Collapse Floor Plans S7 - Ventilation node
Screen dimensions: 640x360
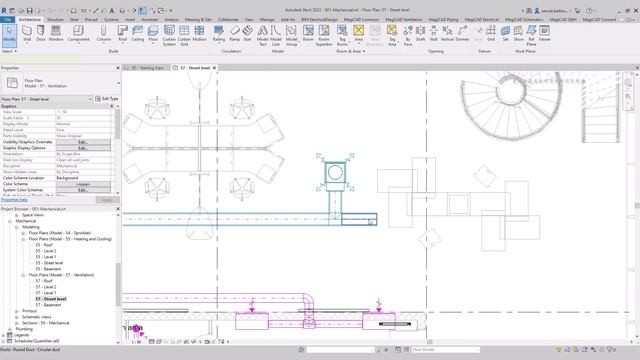pos(23,275)
